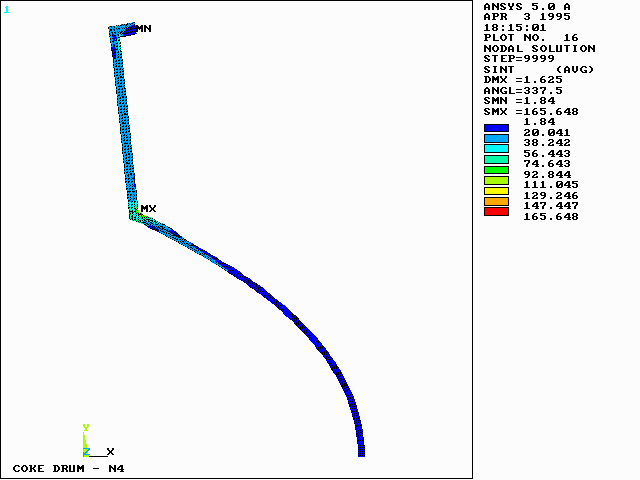Click the 'ANGL=337.5' text
Viewport: 640px width, 480px height.
coord(523,90)
